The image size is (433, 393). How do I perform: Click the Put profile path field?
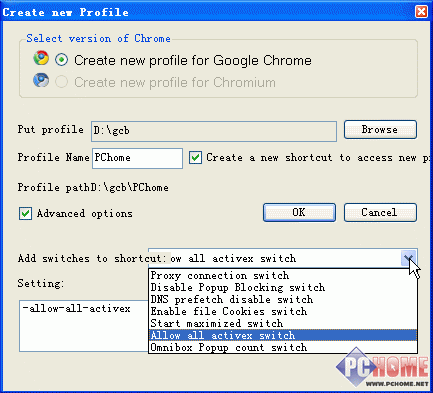(214, 131)
